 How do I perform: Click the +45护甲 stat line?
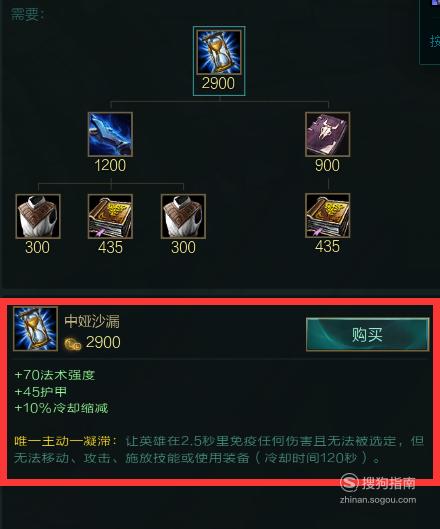pos(40,392)
